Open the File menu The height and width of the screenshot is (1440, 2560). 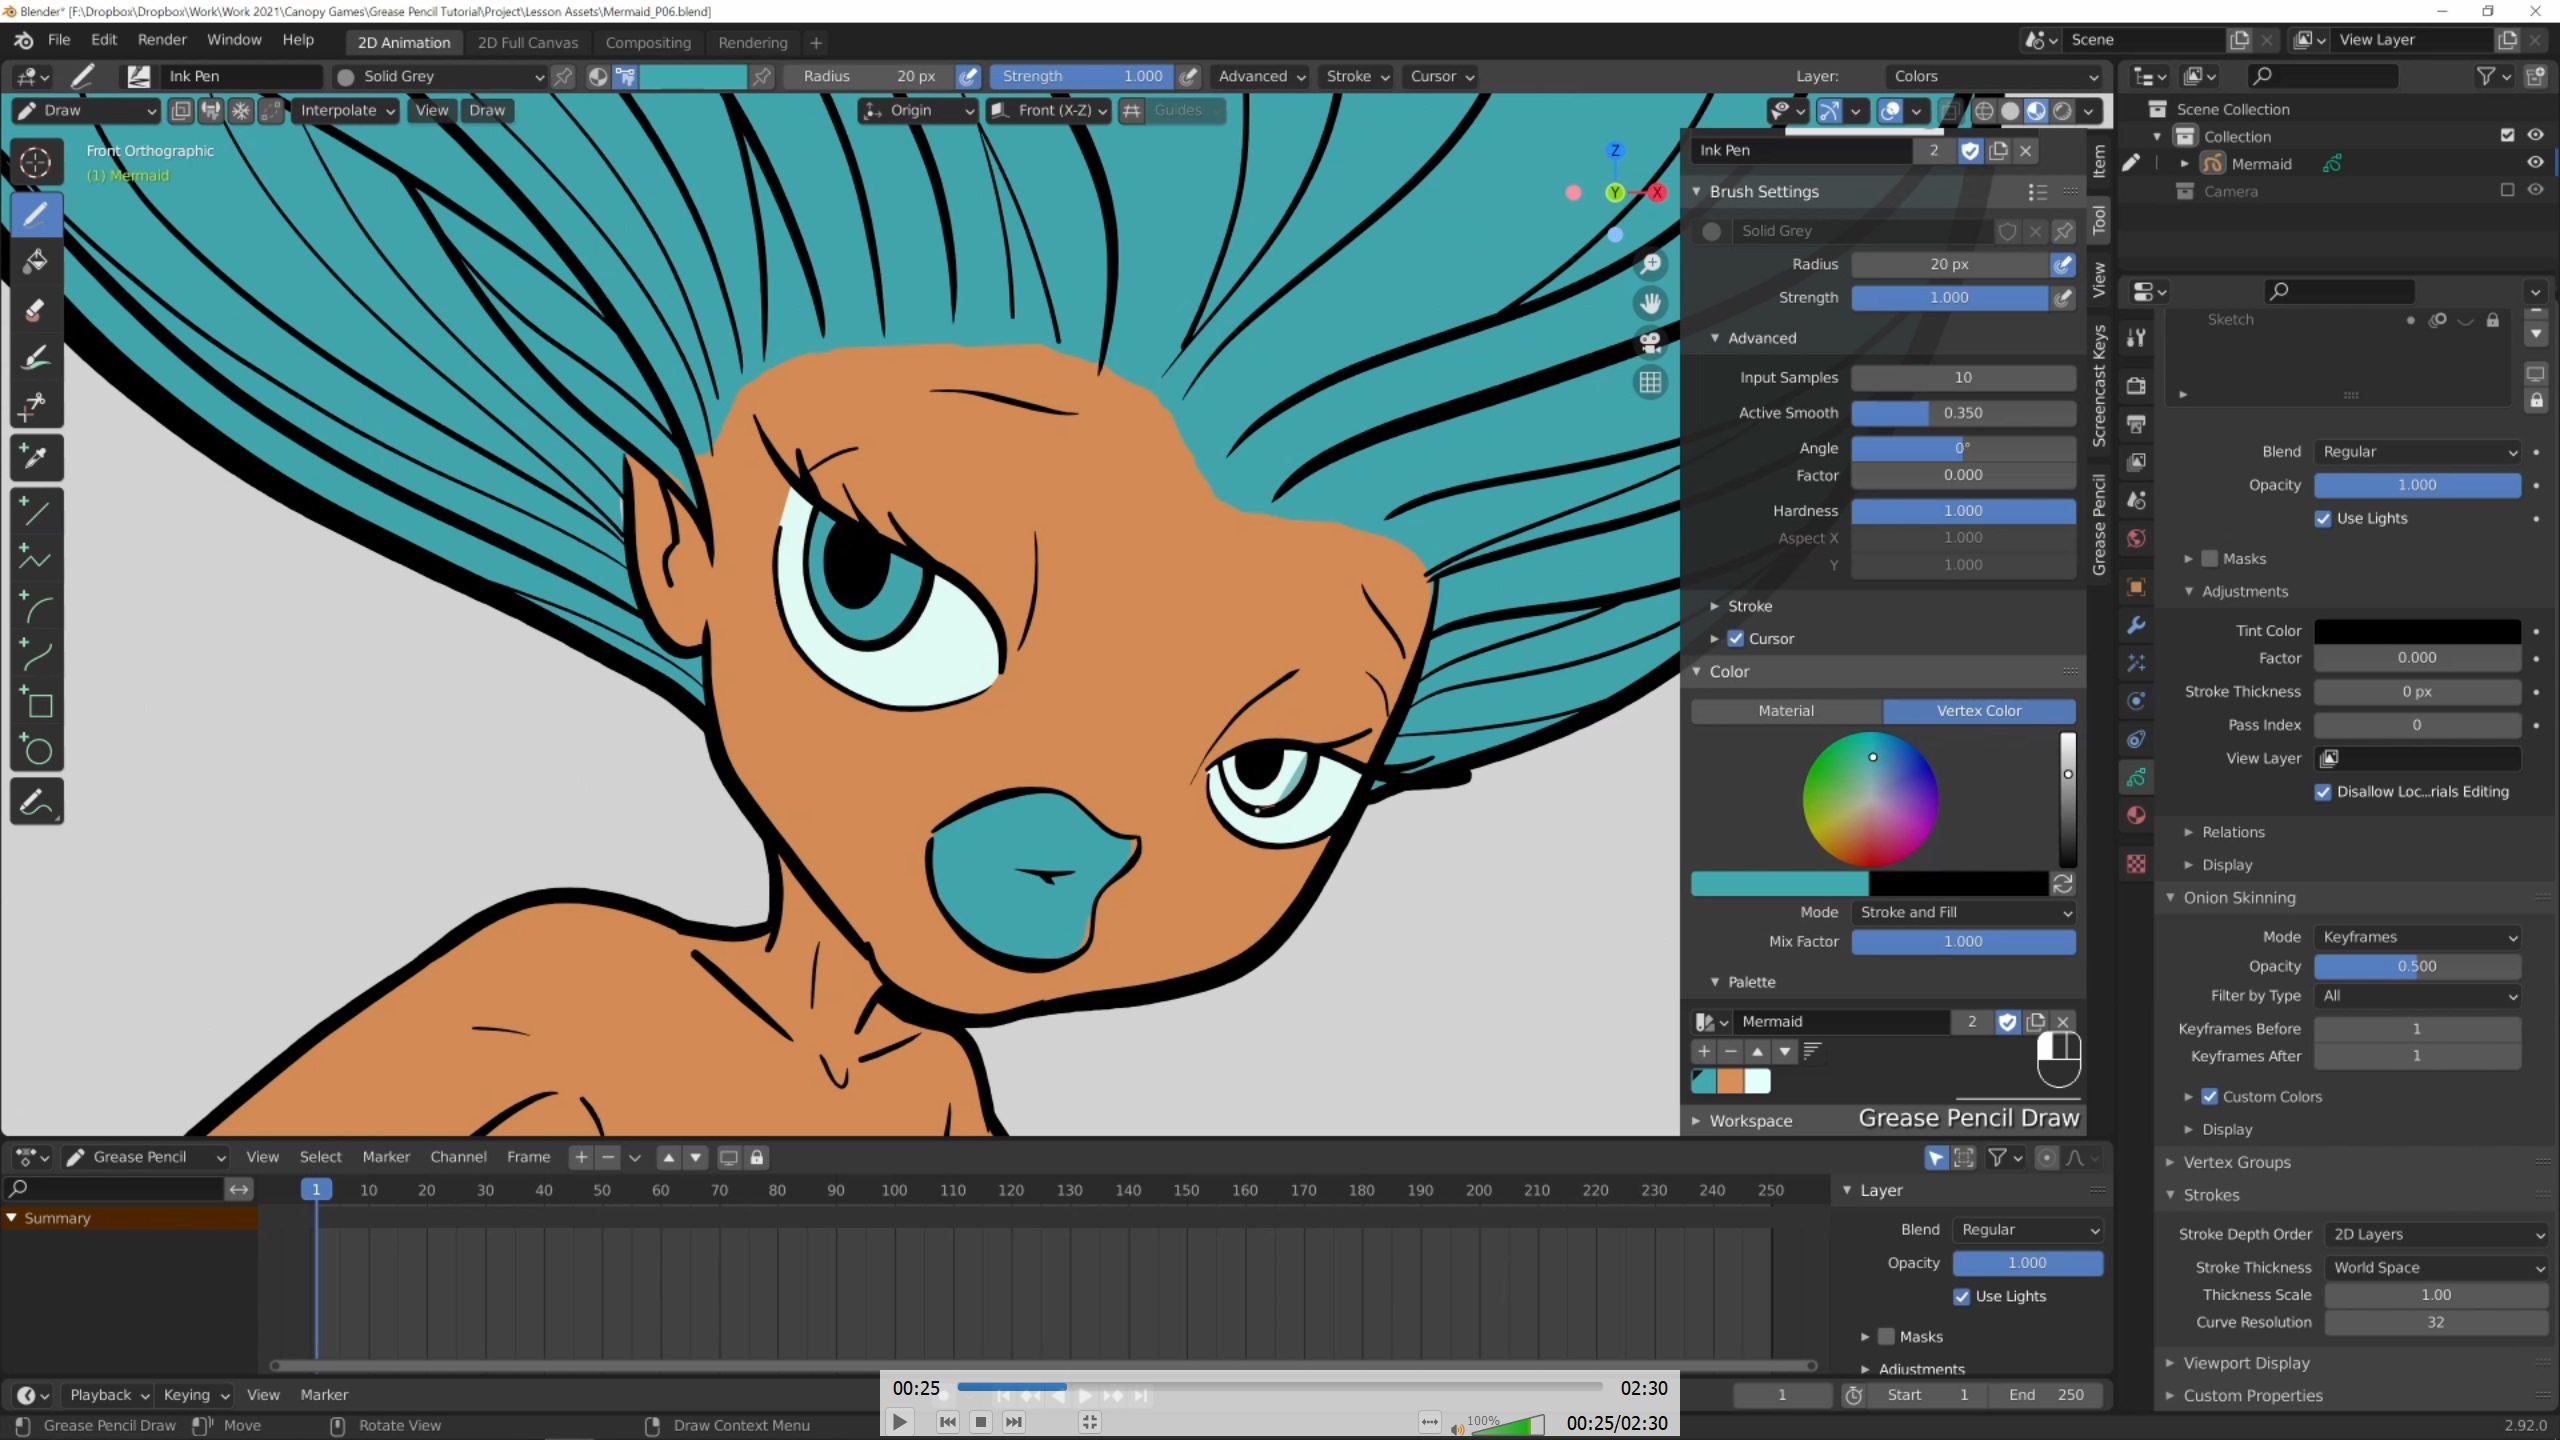59,39
